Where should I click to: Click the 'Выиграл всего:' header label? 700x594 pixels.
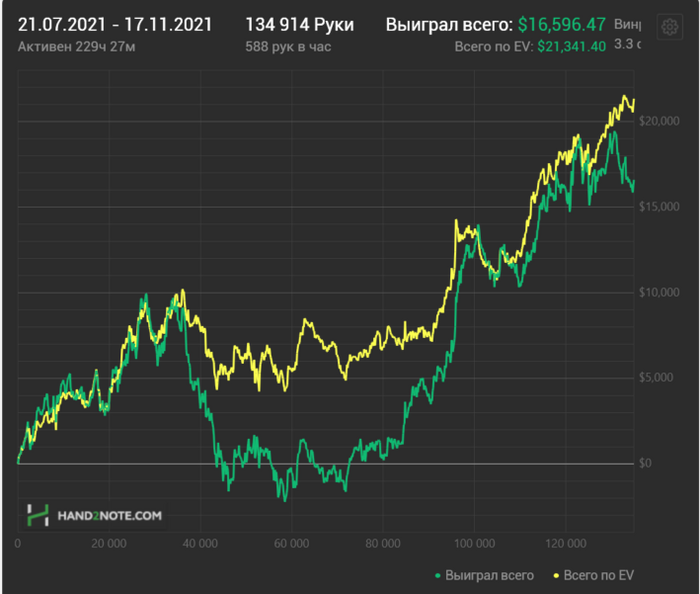[x=449, y=25]
